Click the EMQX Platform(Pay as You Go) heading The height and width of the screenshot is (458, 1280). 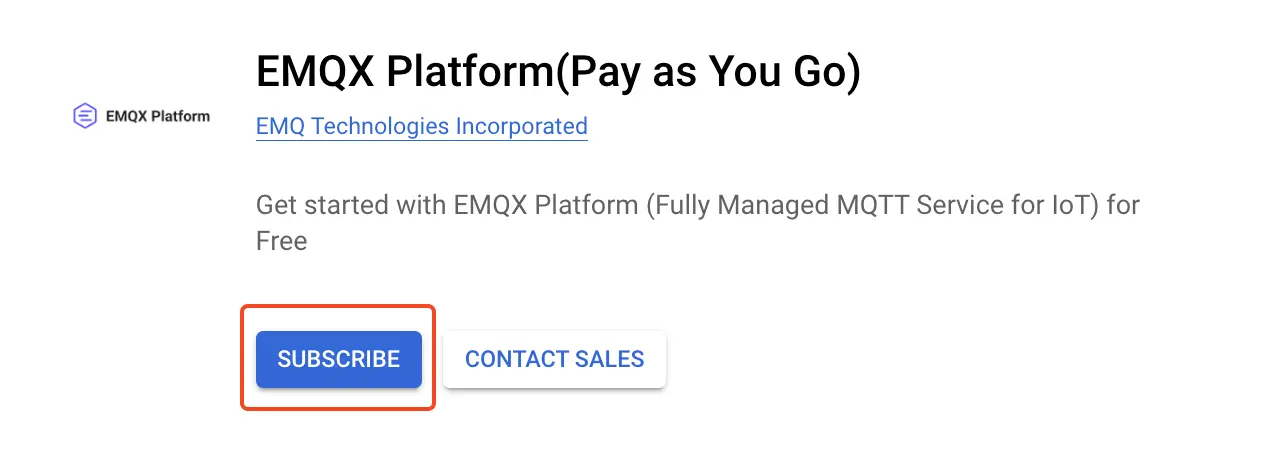[558, 73]
